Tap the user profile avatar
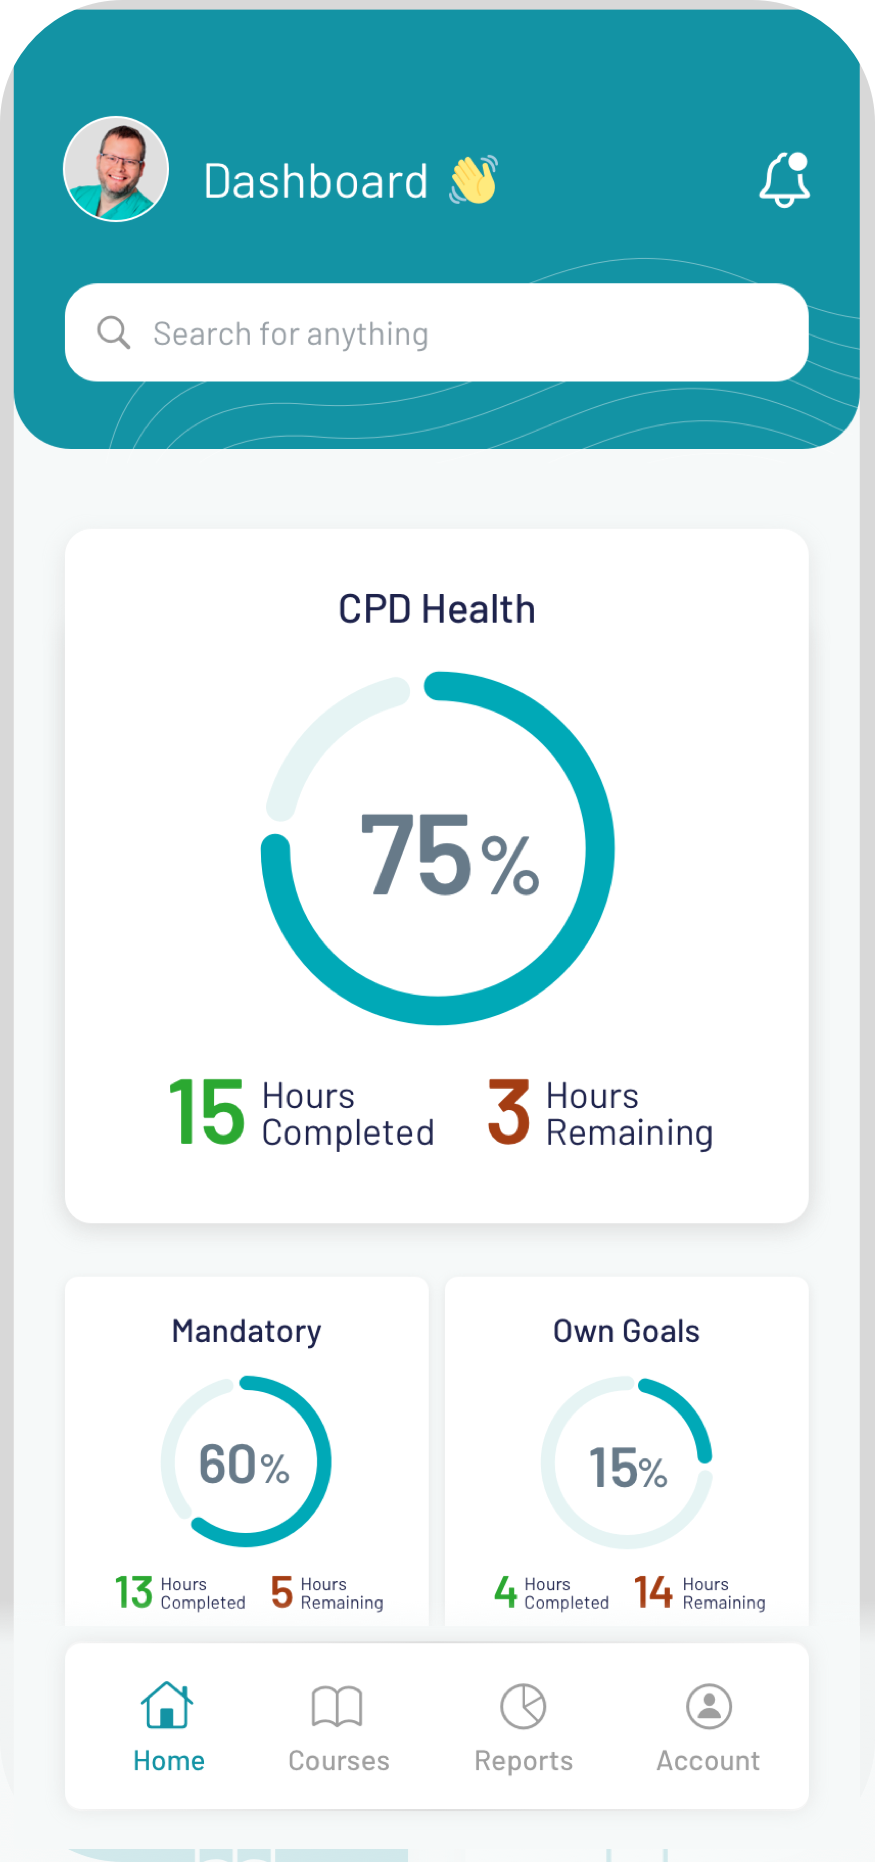The width and height of the screenshot is (875, 1862). (116, 169)
